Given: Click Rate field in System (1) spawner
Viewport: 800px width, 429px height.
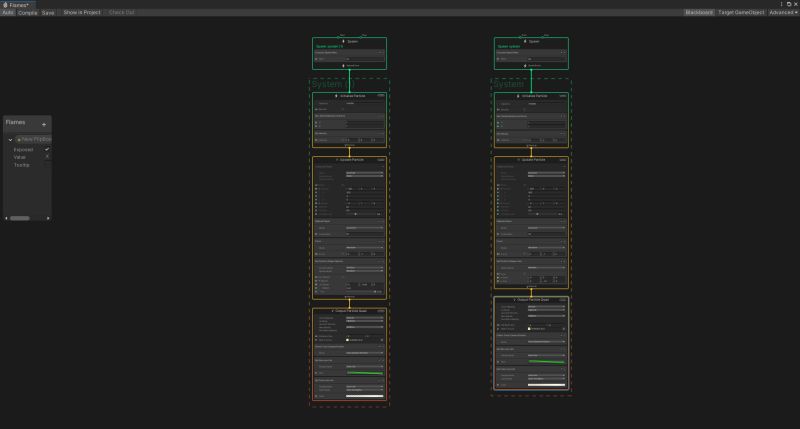Looking at the screenshot, I should (365, 59).
